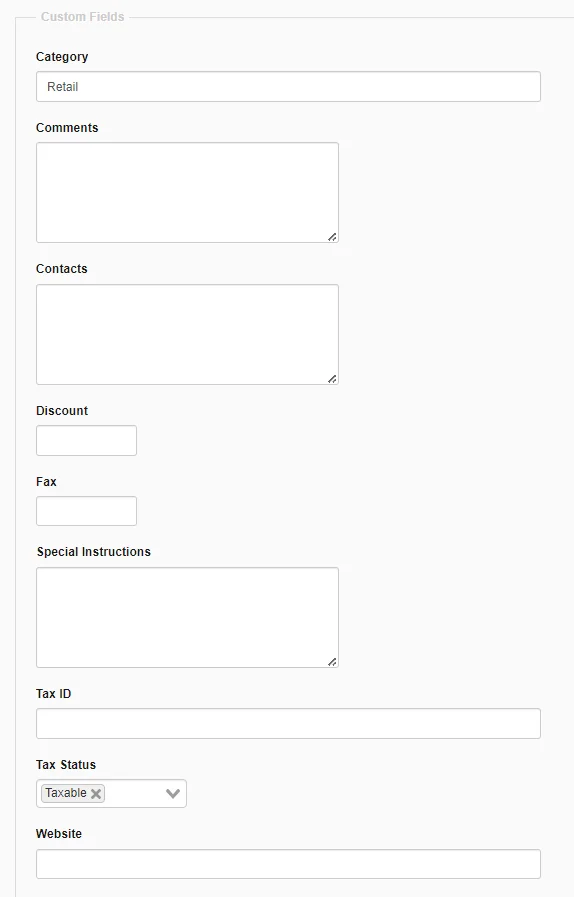Image resolution: width=574 pixels, height=897 pixels.
Task: Focus the Category field containing Retail
Action: point(288,86)
